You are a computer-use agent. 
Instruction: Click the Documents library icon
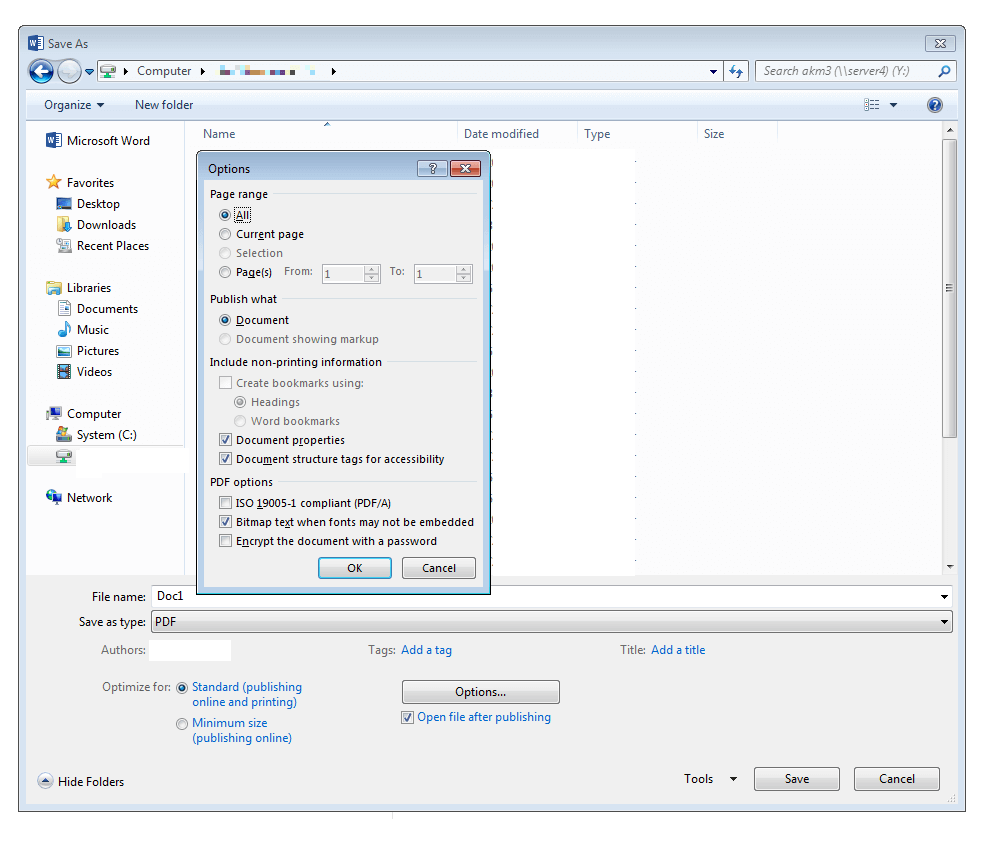[x=64, y=309]
